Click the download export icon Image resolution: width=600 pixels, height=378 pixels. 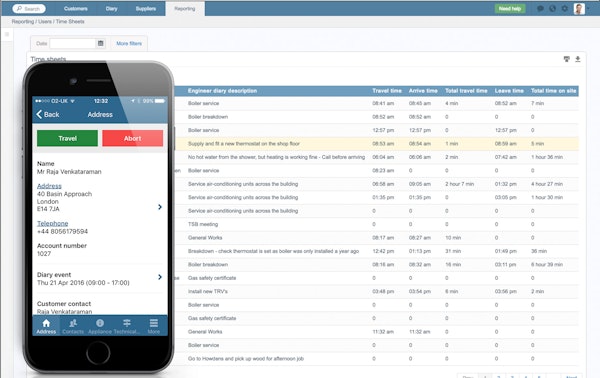[578, 59]
